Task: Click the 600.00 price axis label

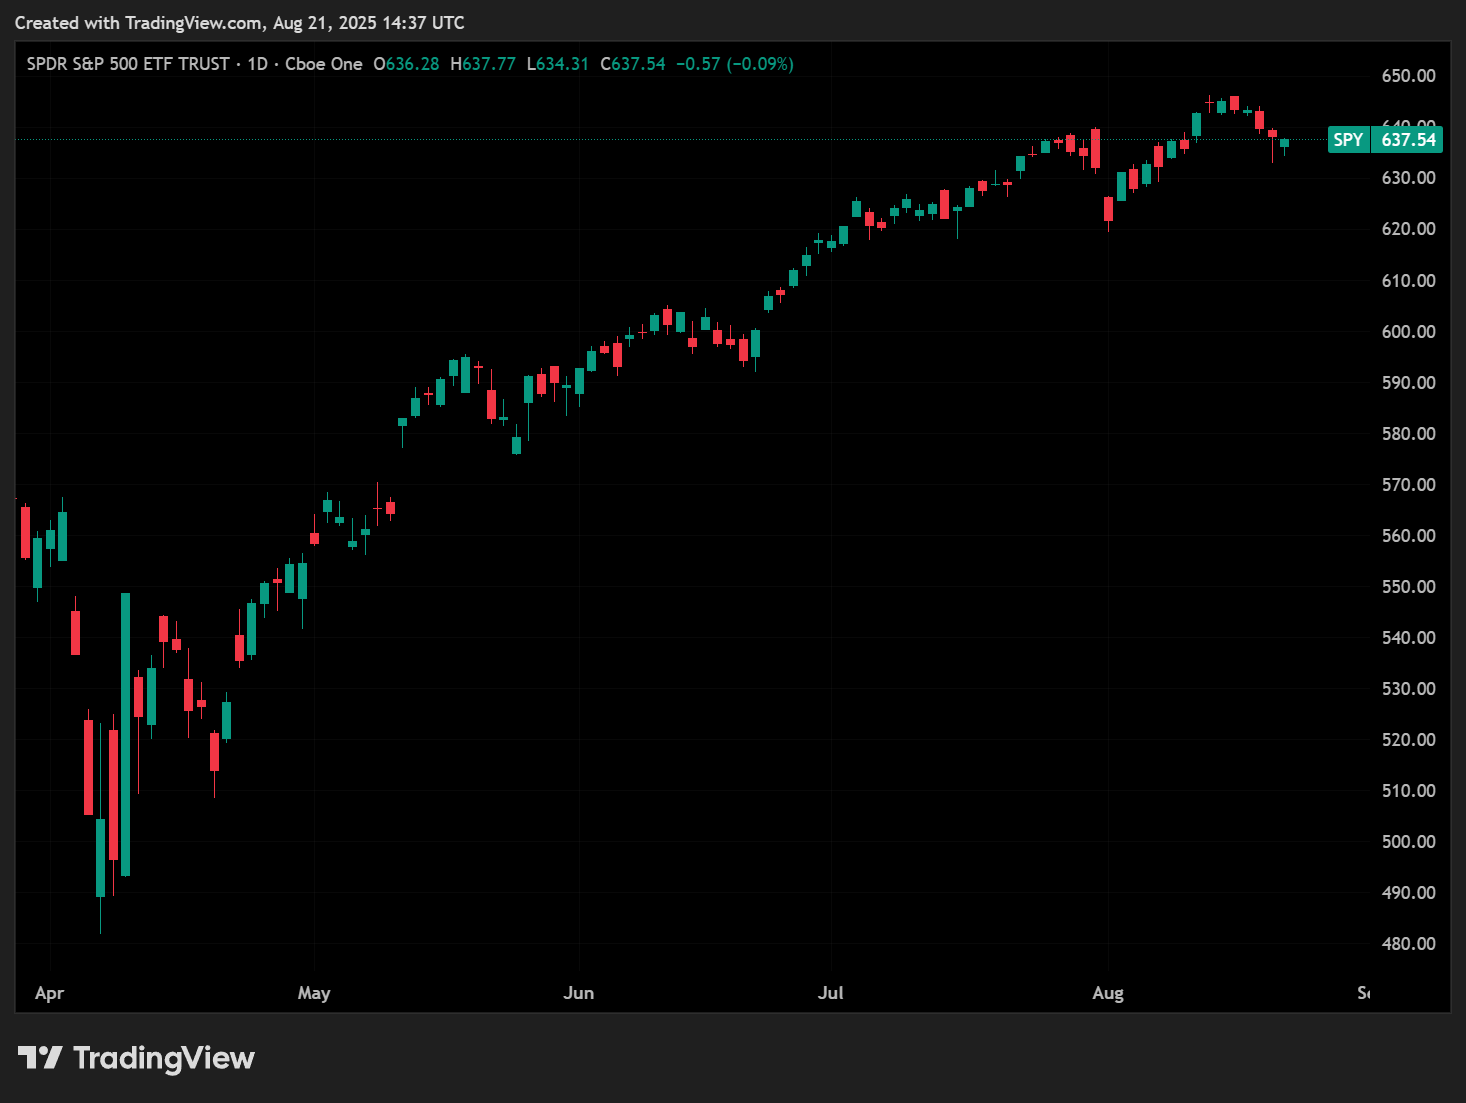Action: 1408,332
